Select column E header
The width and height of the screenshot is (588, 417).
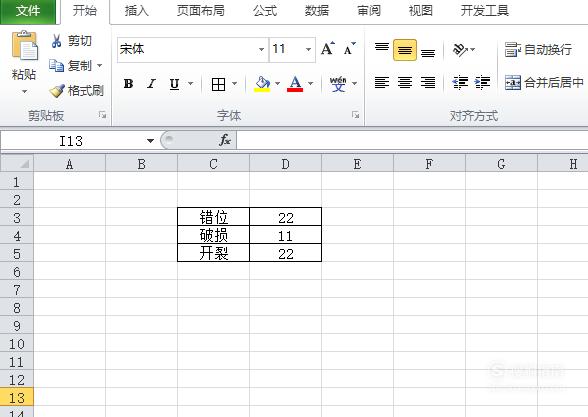click(x=357, y=164)
